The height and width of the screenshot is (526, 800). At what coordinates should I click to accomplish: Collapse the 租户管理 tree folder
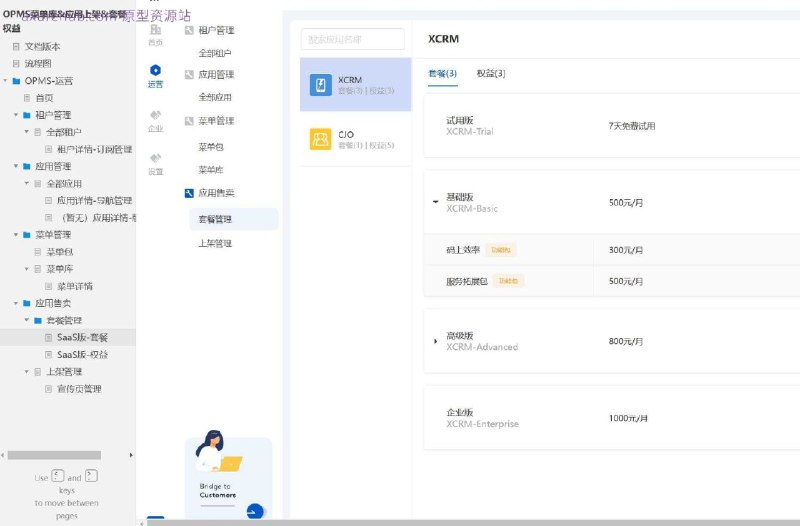[16, 115]
